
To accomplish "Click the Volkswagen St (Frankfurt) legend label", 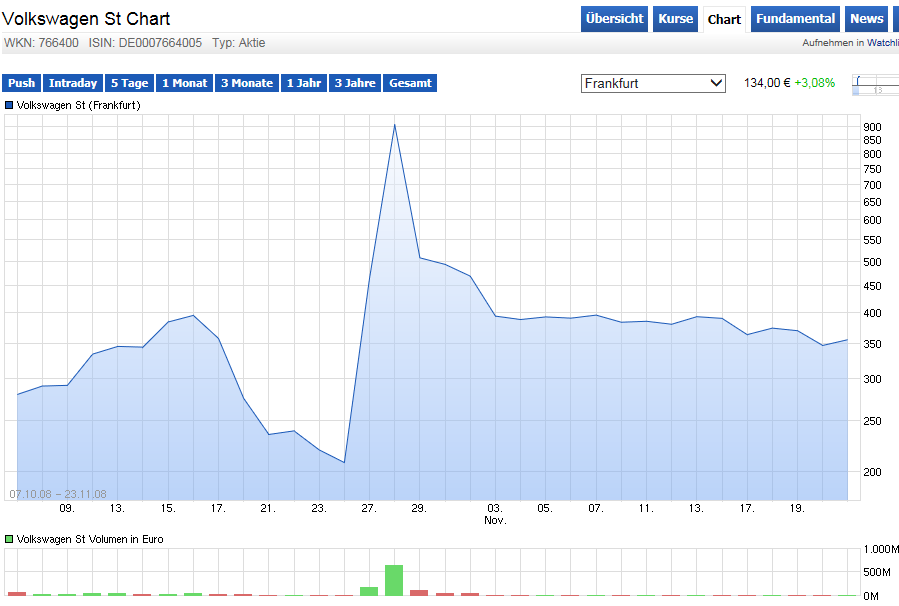I will [79, 105].
